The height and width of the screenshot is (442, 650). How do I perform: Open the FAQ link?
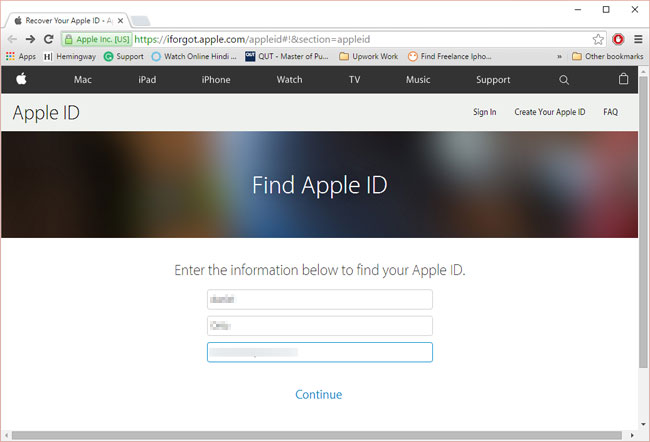click(x=610, y=112)
